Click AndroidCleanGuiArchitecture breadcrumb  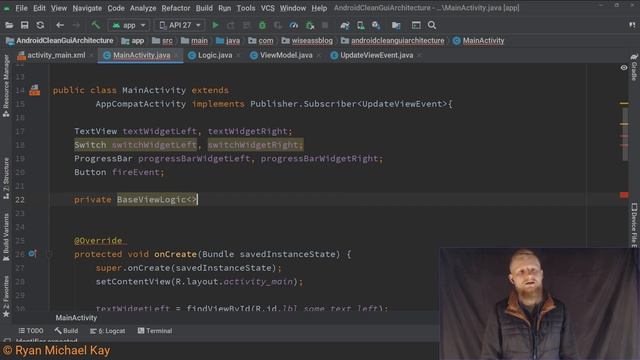tap(60, 40)
